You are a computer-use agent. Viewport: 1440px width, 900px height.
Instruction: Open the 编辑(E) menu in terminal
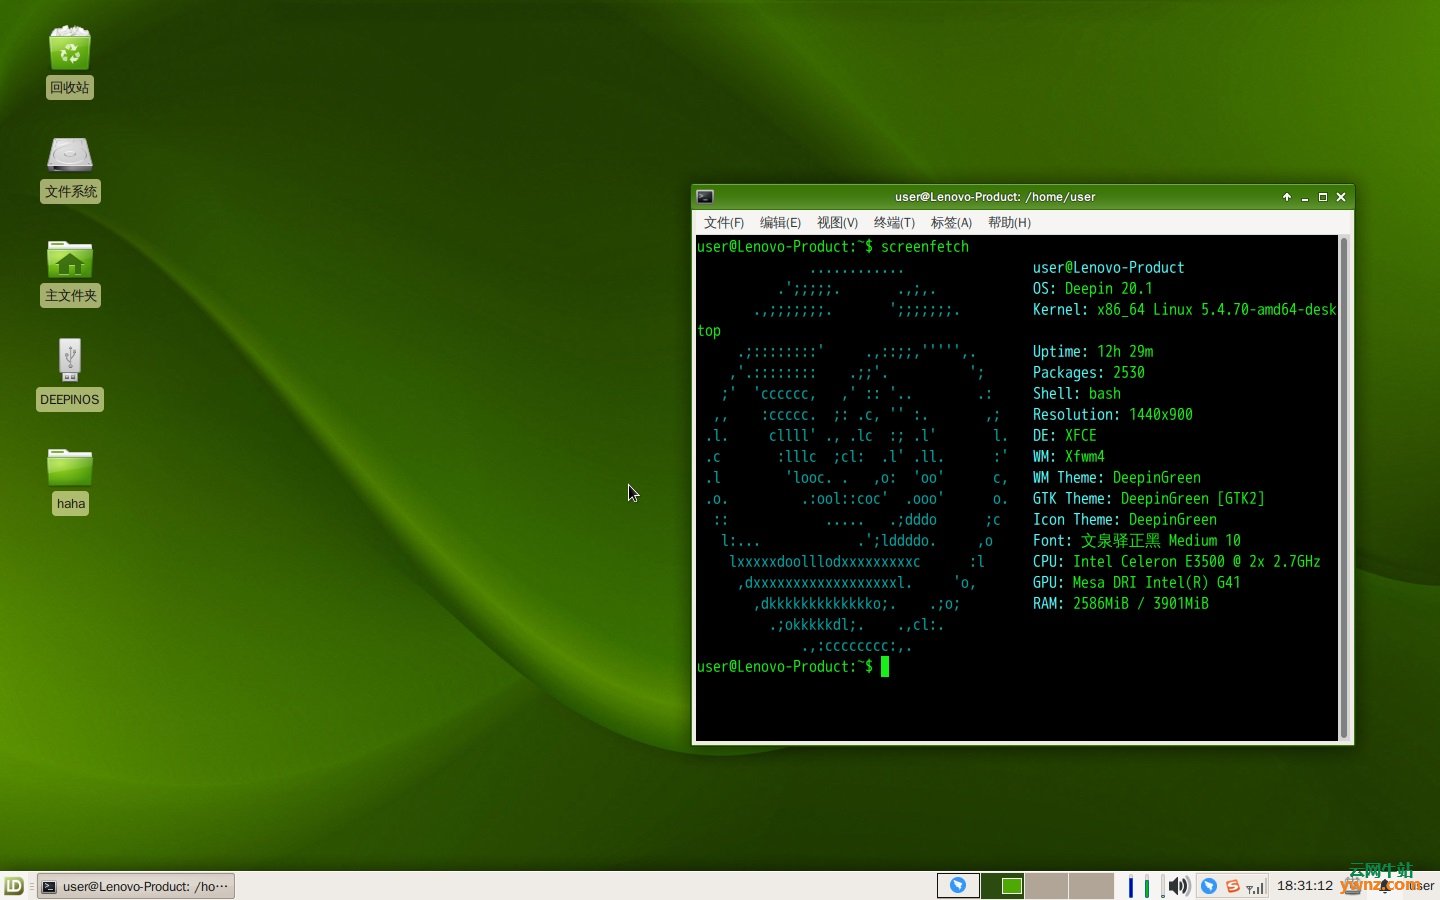pos(780,223)
